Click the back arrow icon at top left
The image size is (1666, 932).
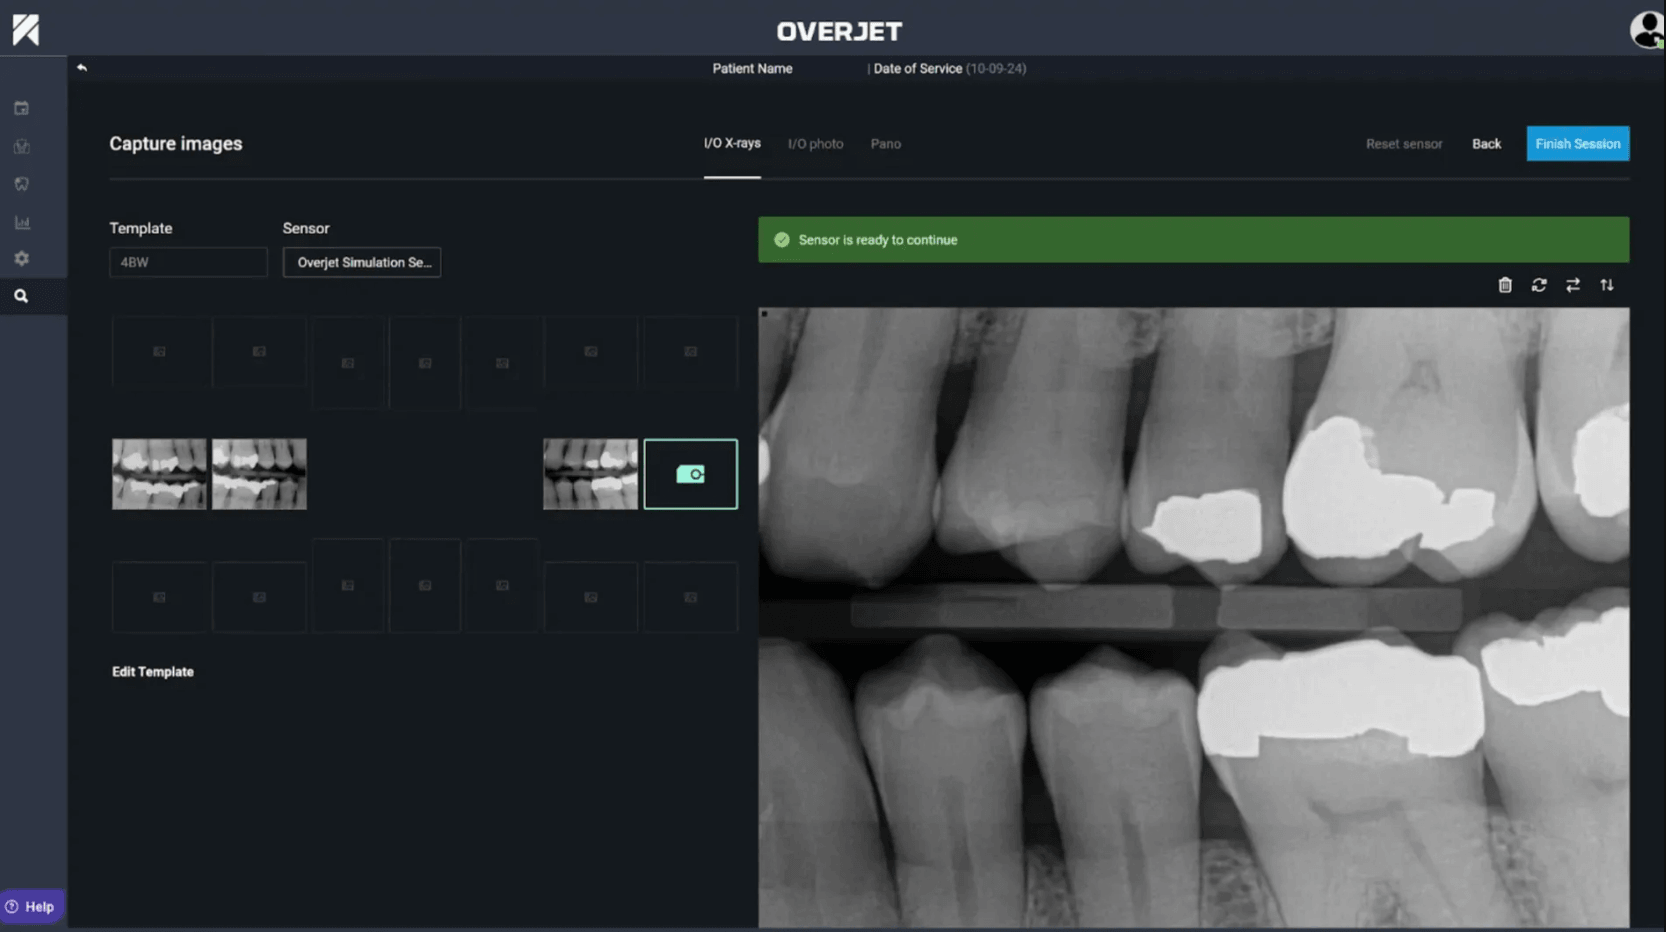82,68
